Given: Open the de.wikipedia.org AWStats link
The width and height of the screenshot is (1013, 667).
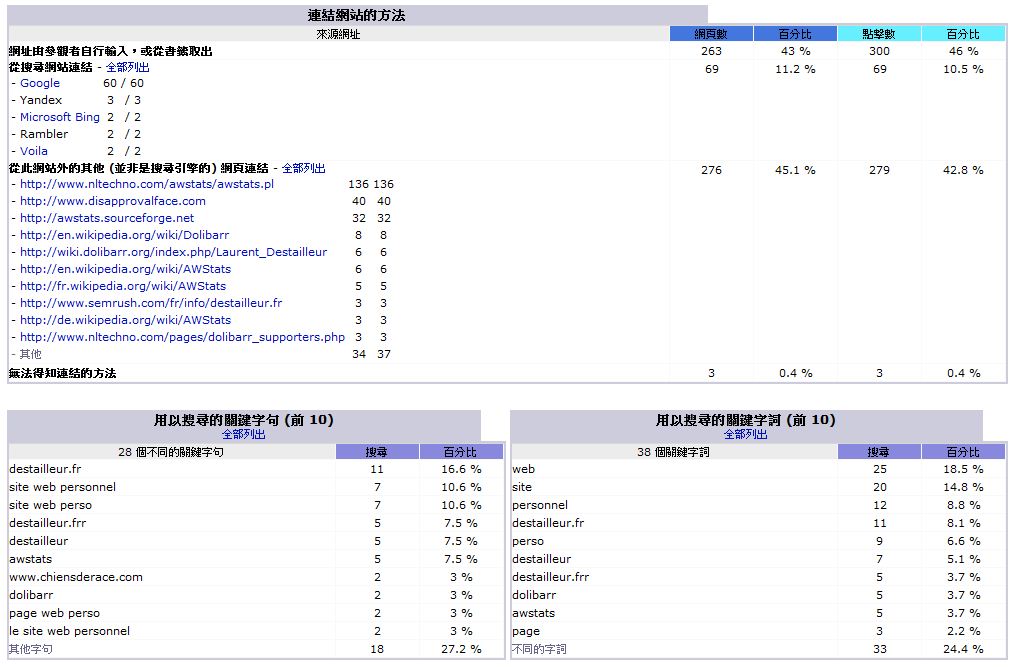Looking at the screenshot, I should 125,320.
